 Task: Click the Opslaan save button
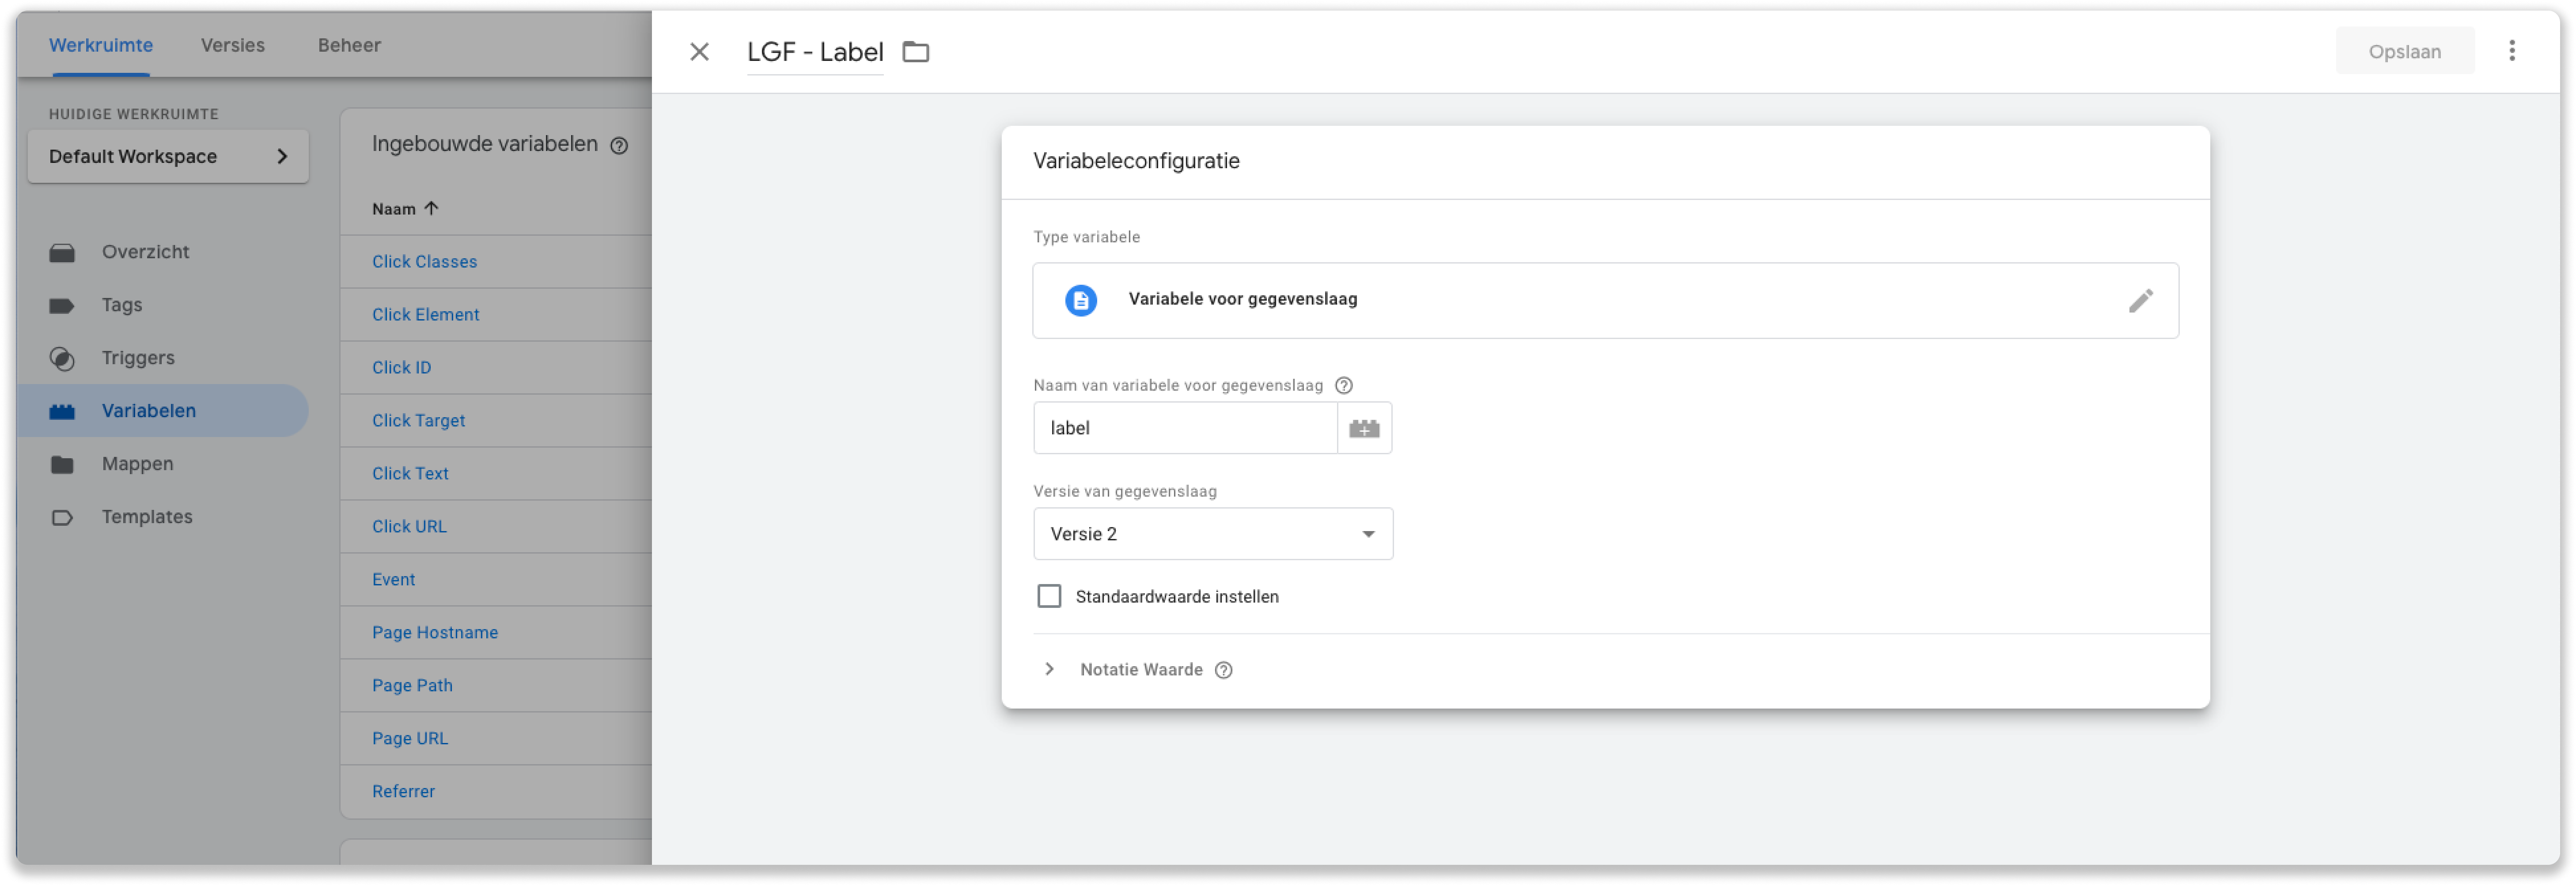[2404, 52]
